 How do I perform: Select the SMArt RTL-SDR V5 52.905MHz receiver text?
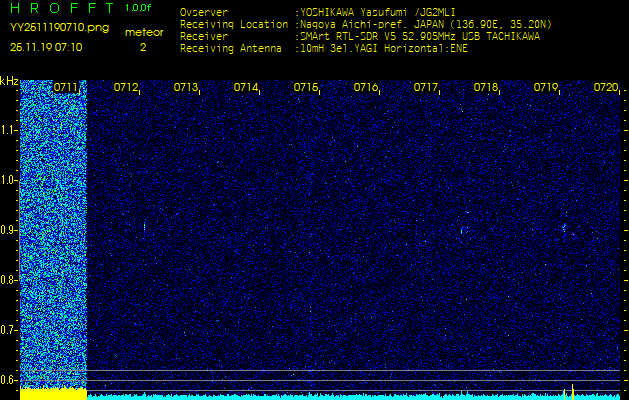(x=420, y=37)
